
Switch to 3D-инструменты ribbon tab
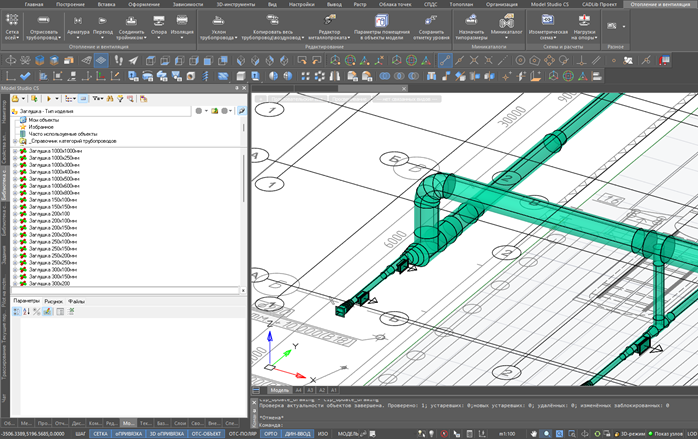point(235,4)
